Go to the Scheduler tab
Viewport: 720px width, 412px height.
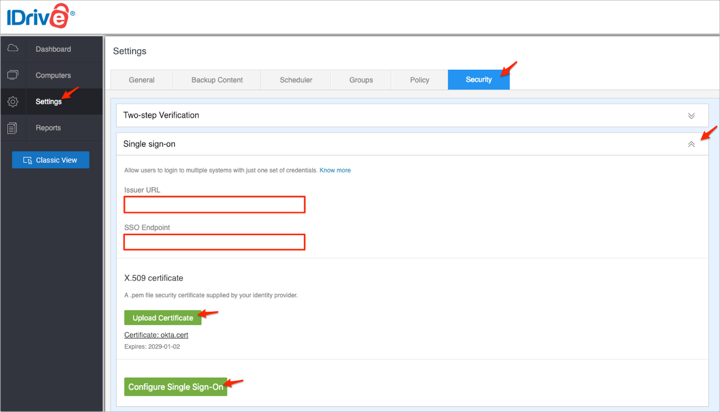(x=296, y=80)
